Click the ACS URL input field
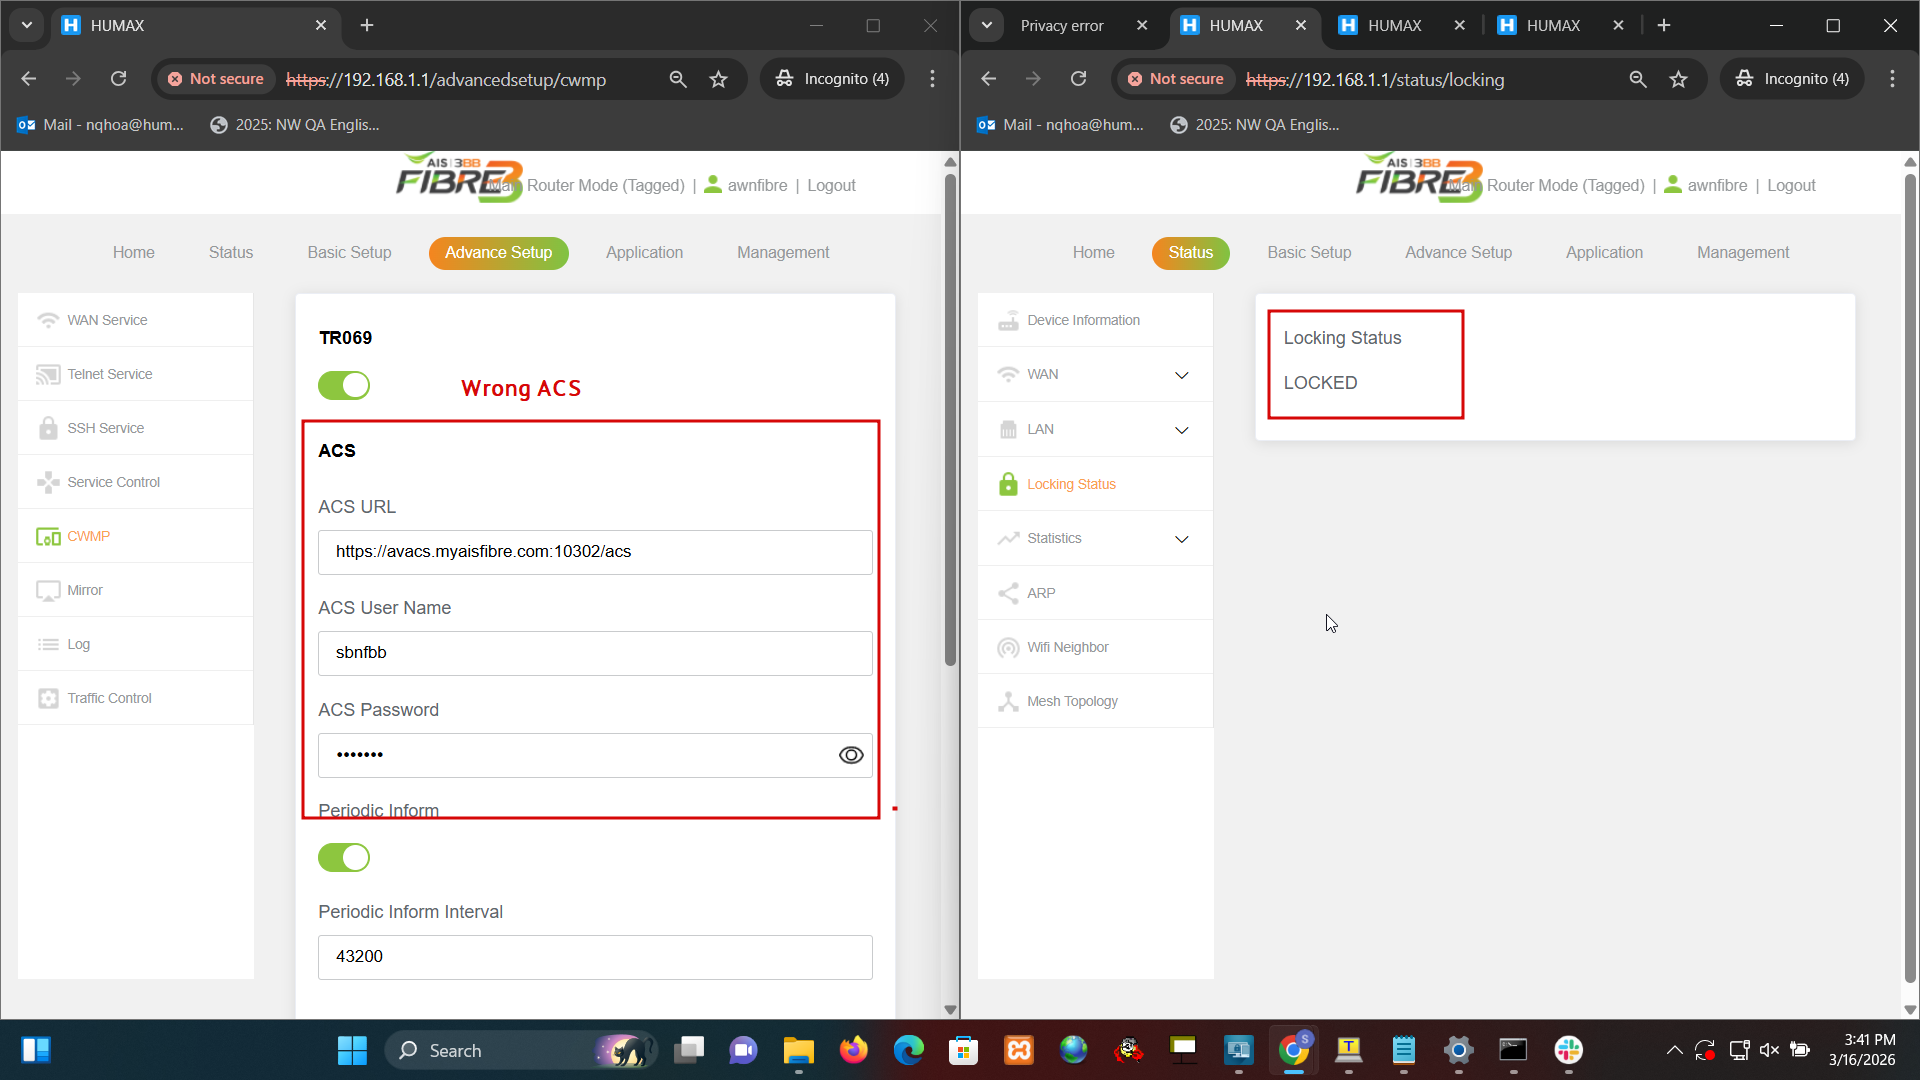The image size is (1920, 1080). [595, 552]
